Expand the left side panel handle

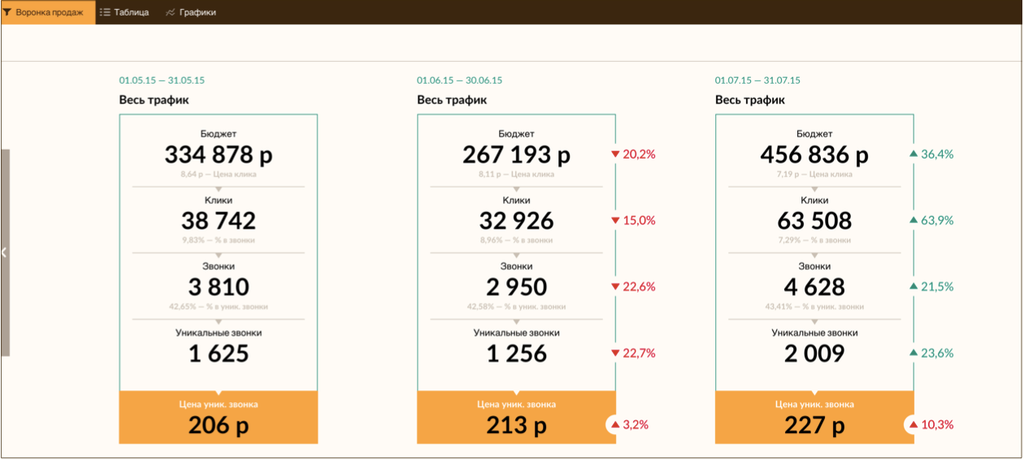tap(4, 253)
